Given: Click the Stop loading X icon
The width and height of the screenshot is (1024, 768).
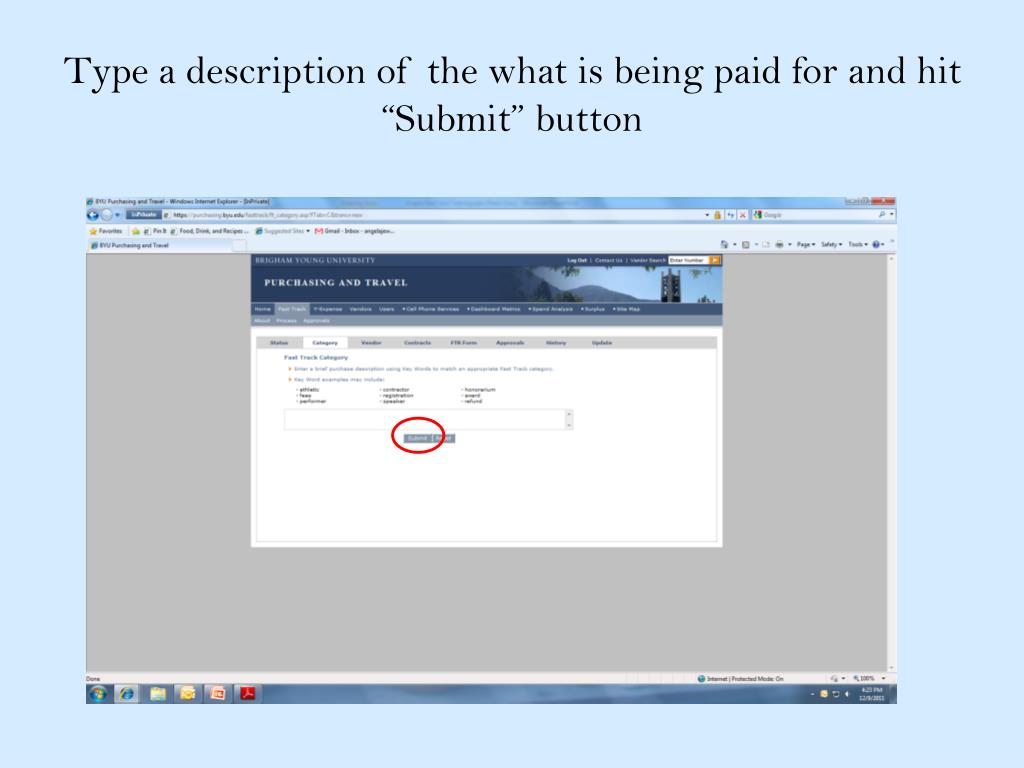Looking at the screenshot, I should 742,214.
